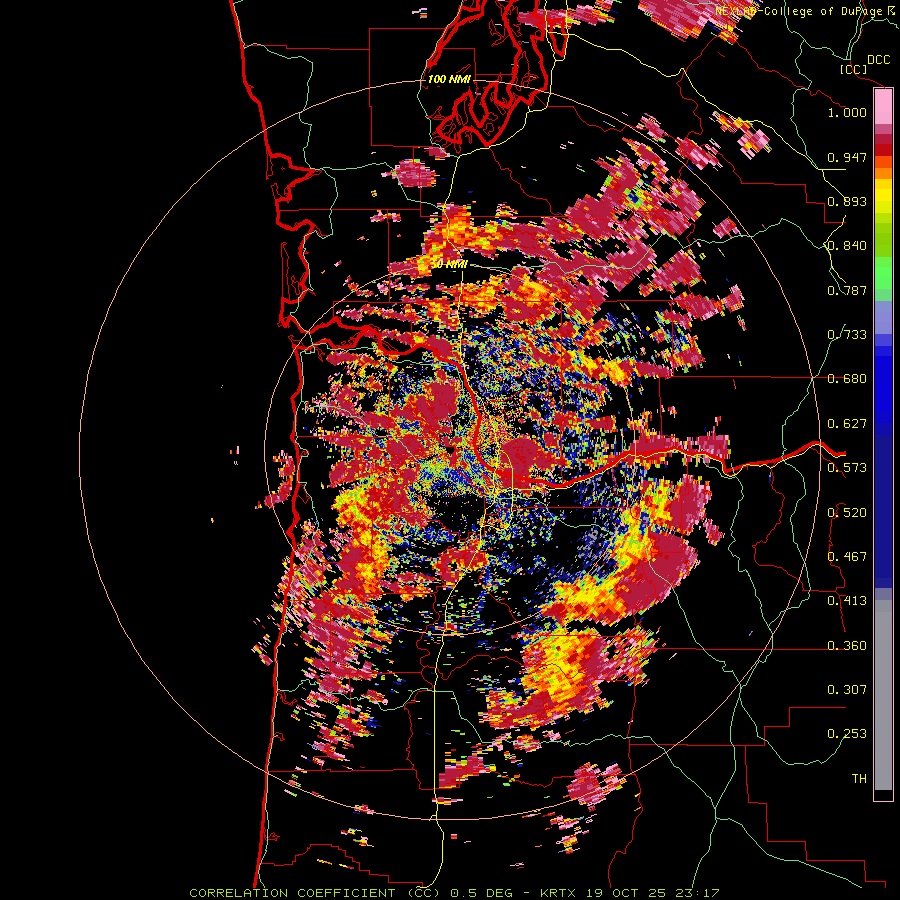The width and height of the screenshot is (900, 900).
Task: Click the 0.520 legend value
Action: point(847,513)
